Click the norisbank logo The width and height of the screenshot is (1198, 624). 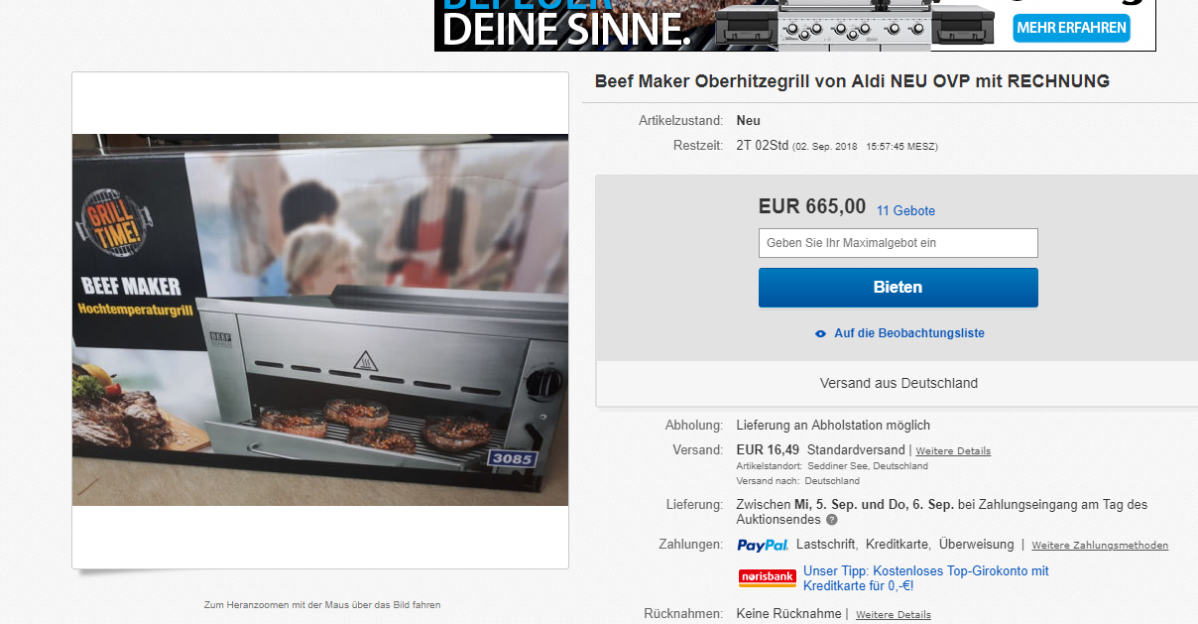point(766,577)
